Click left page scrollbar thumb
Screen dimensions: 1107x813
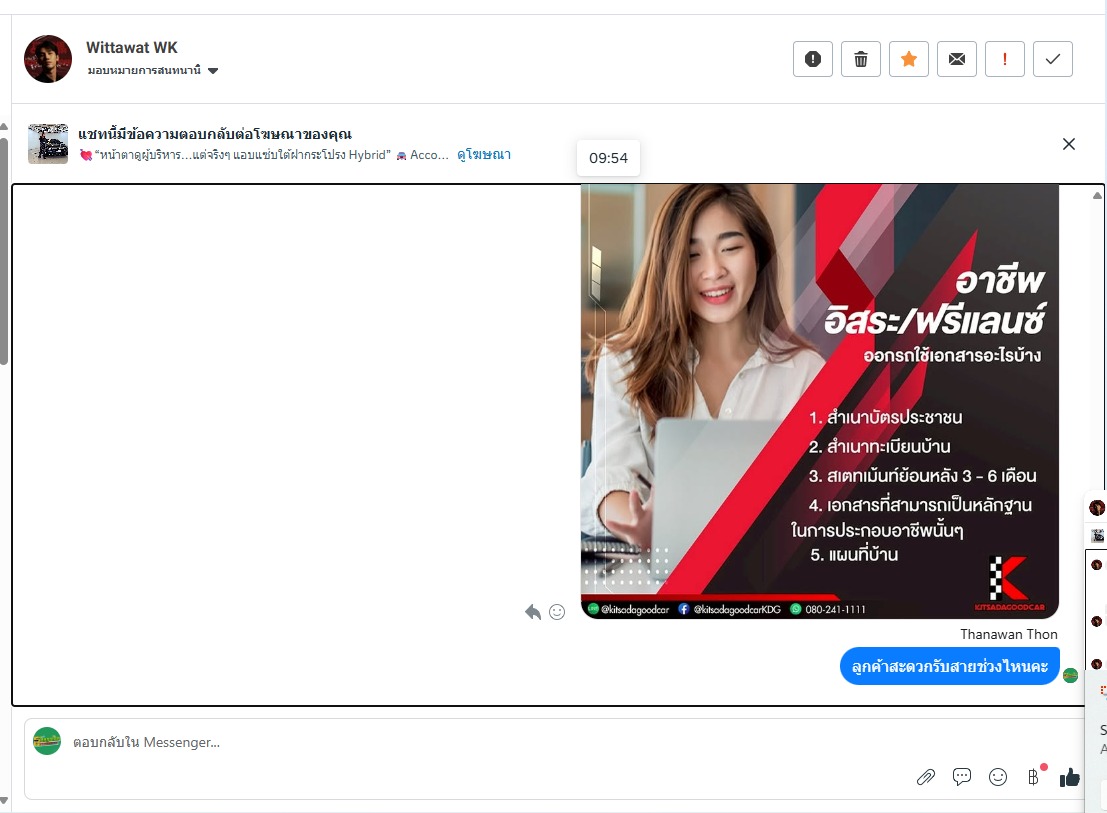4,251
